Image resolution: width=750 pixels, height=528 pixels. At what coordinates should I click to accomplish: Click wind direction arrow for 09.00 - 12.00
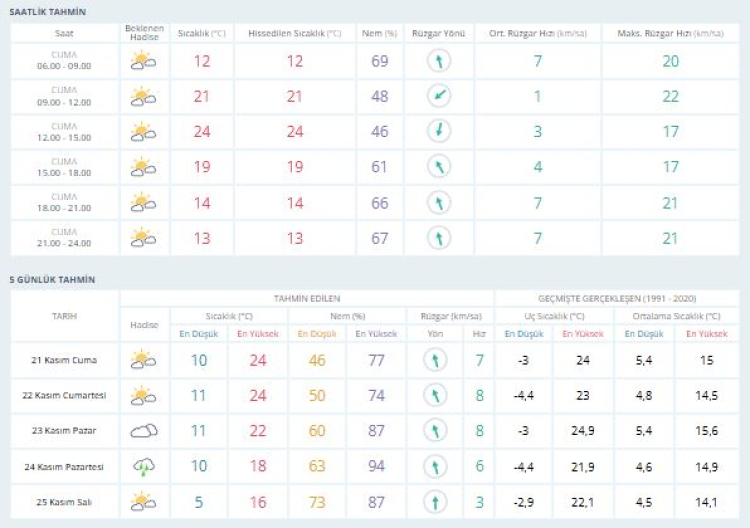point(437,97)
